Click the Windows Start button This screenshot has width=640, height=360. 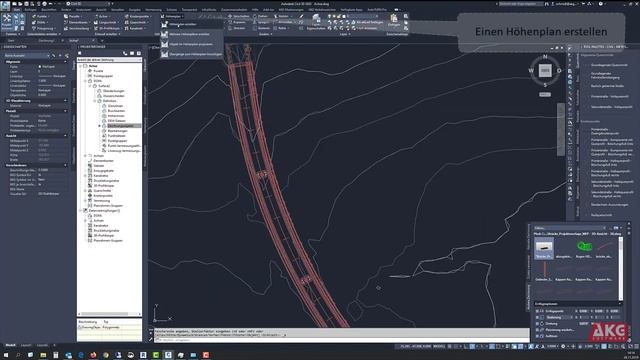pyautogui.click(x=5, y=355)
